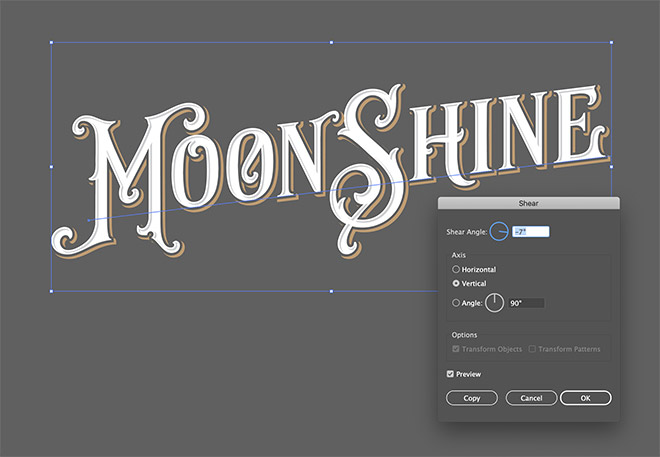Choose the Angle axis radio option
The image size is (660, 457).
(457, 302)
